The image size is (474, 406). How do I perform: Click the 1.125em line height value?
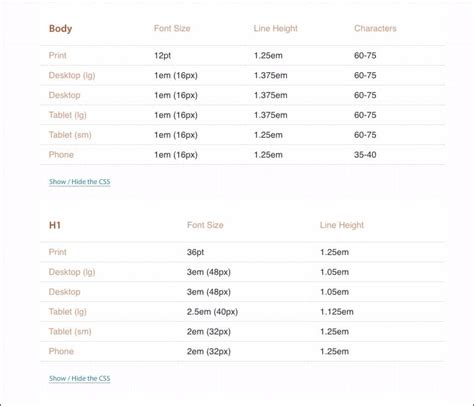point(337,312)
